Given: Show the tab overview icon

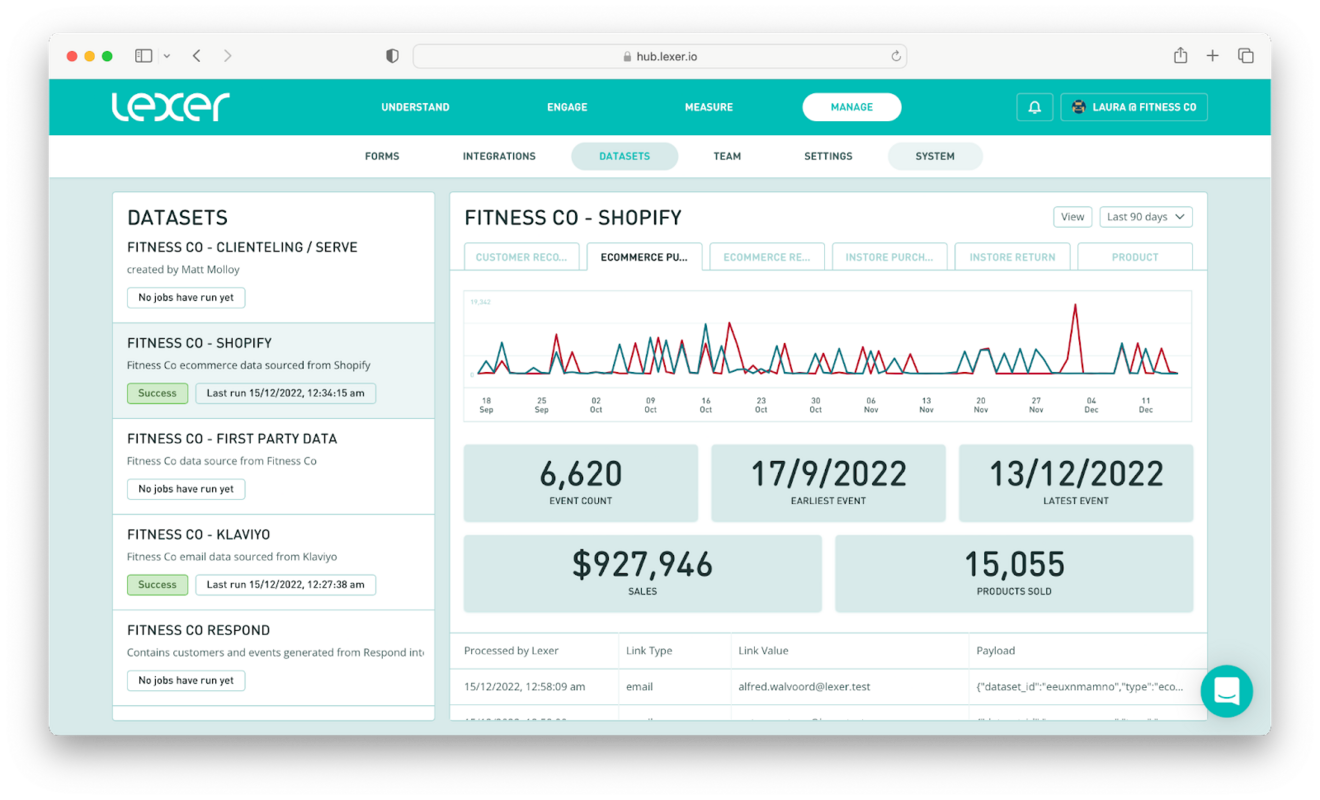Looking at the screenshot, I should pos(1245,55).
